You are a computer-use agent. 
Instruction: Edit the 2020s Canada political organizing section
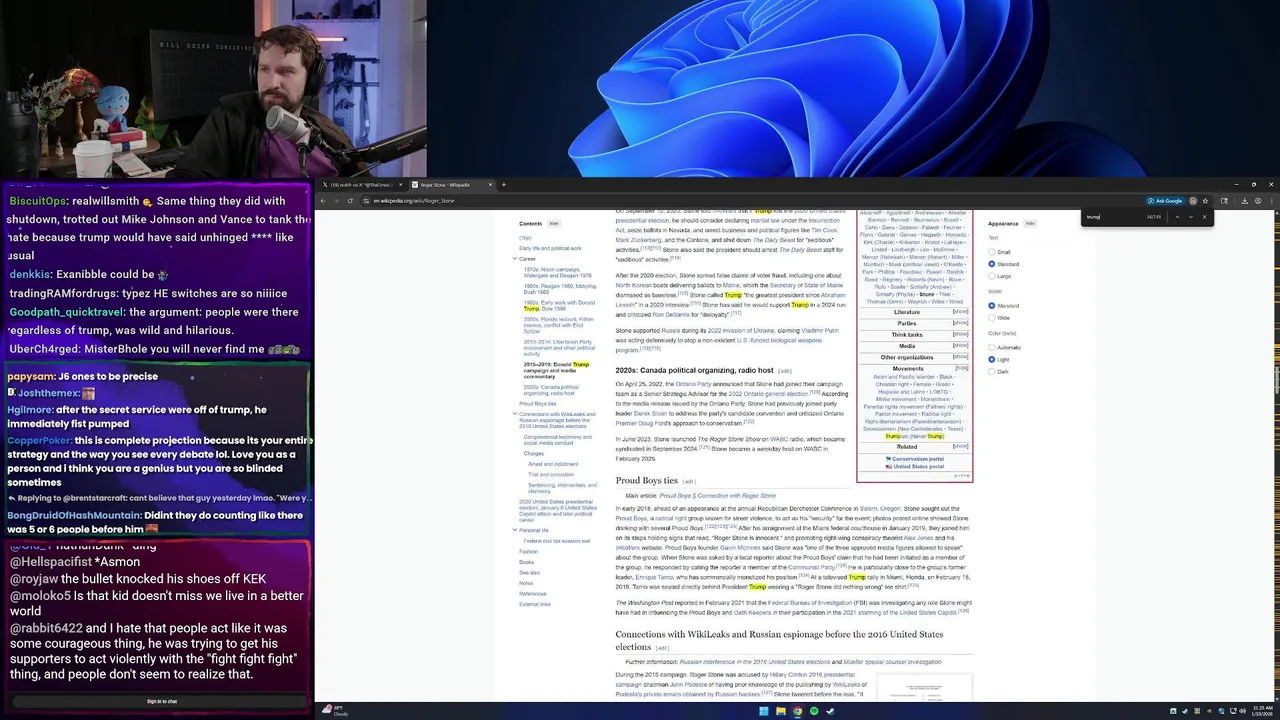click(785, 371)
